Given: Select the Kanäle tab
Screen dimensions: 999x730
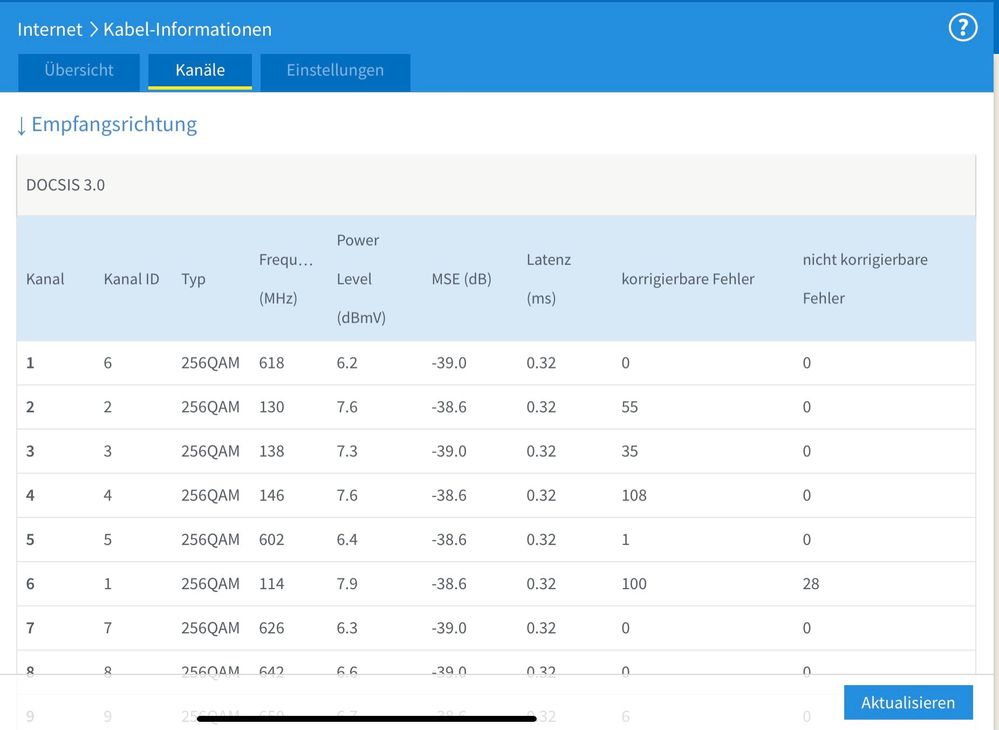Looking at the screenshot, I should [x=200, y=71].
